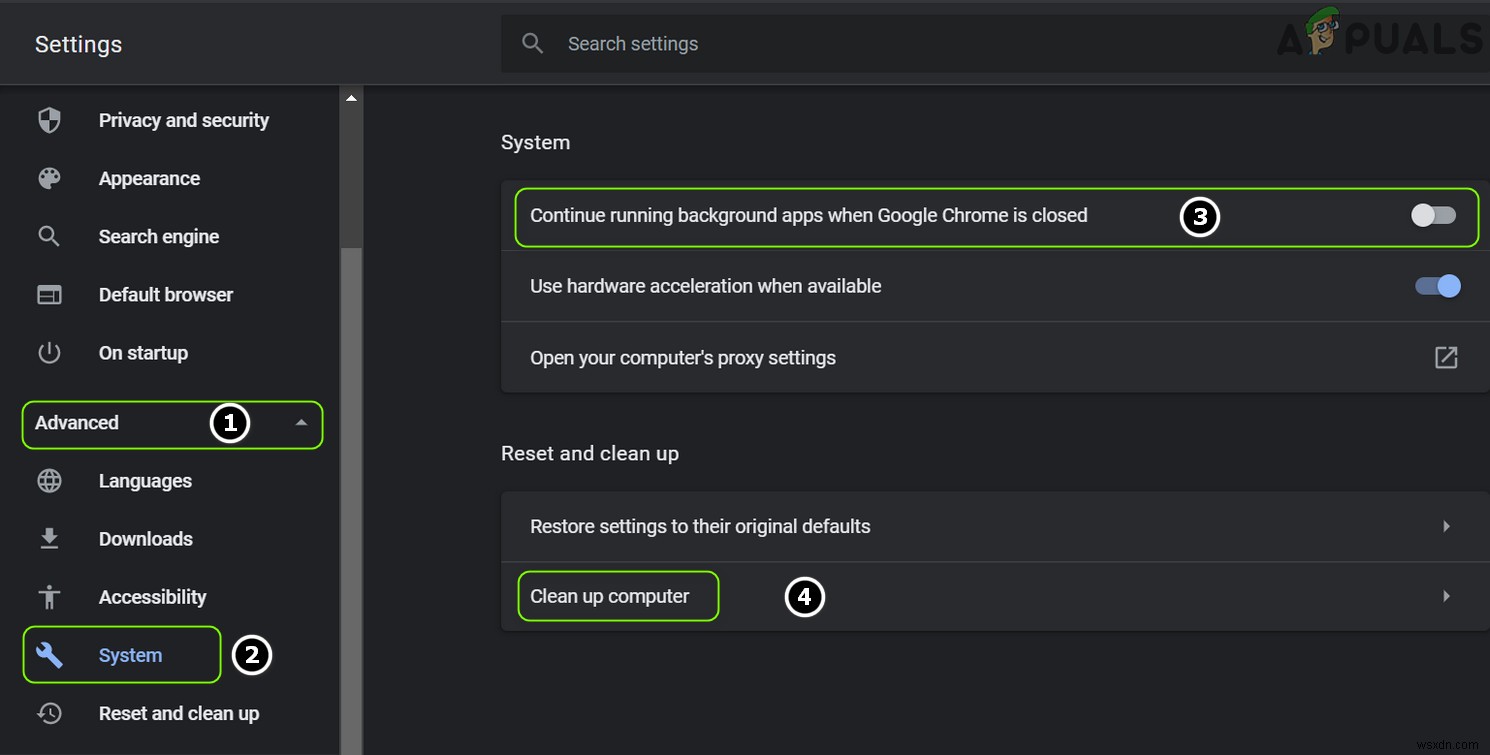Click the Privacy and security shield icon

pos(49,121)
